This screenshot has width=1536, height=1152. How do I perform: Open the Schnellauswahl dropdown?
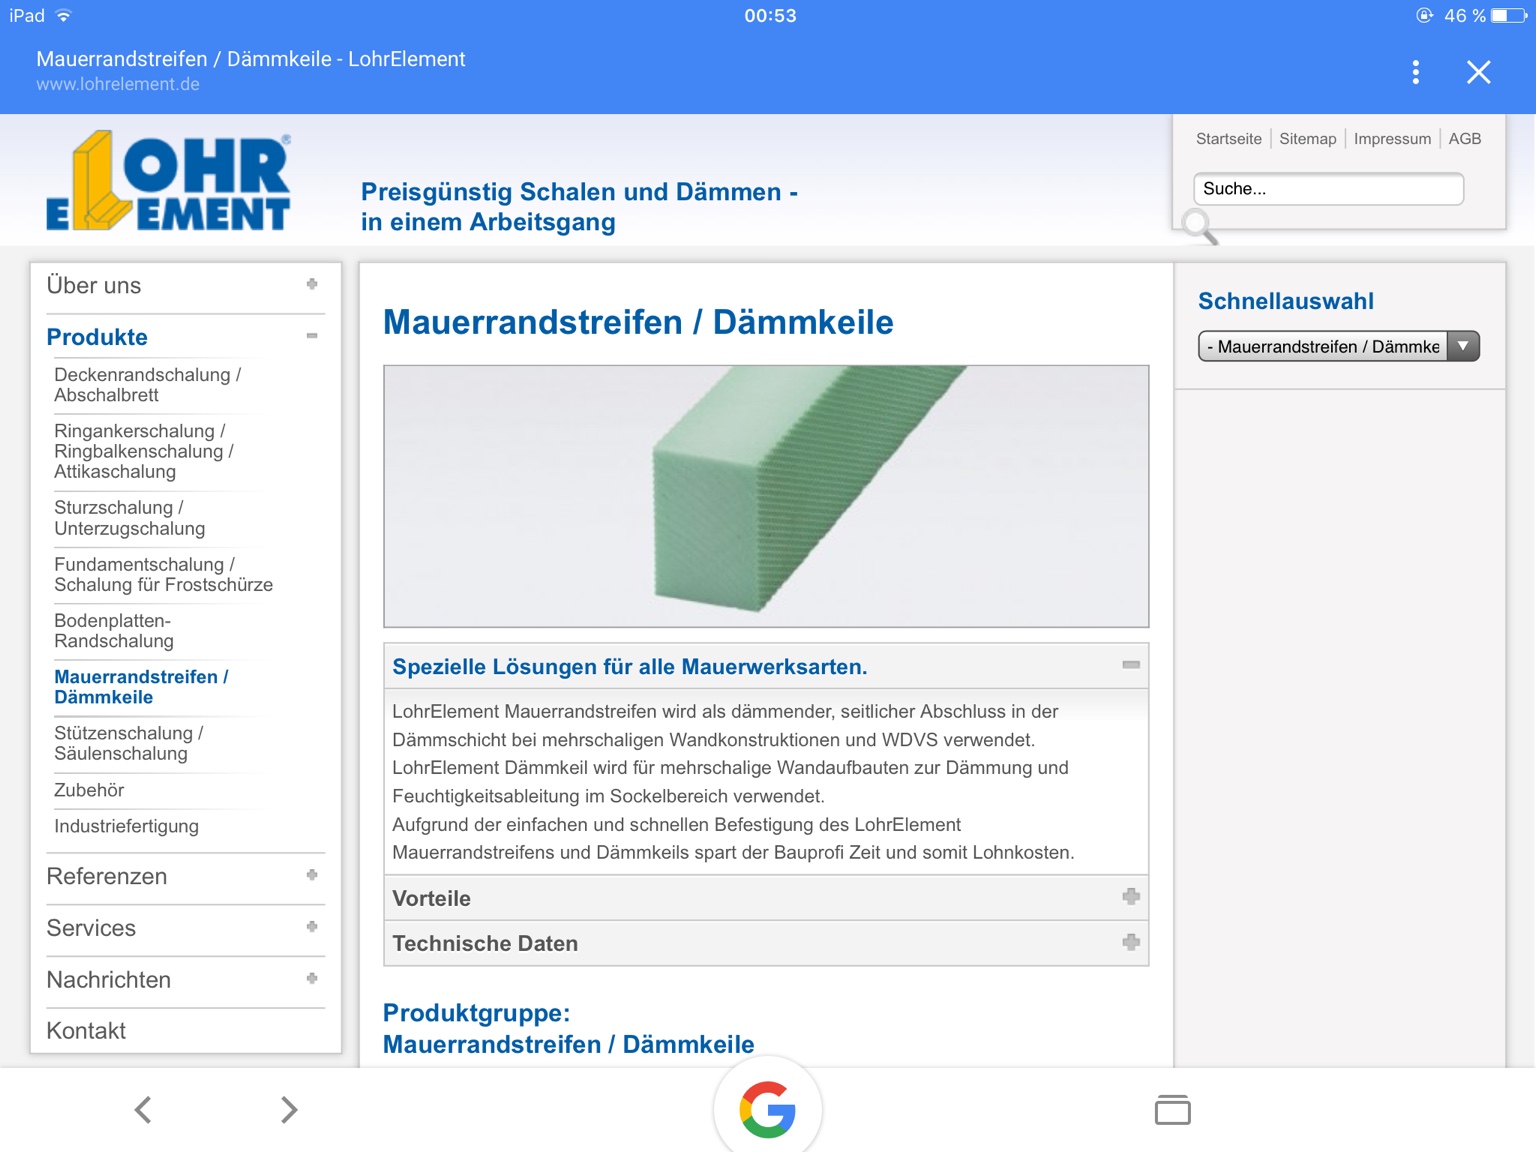1338,346
